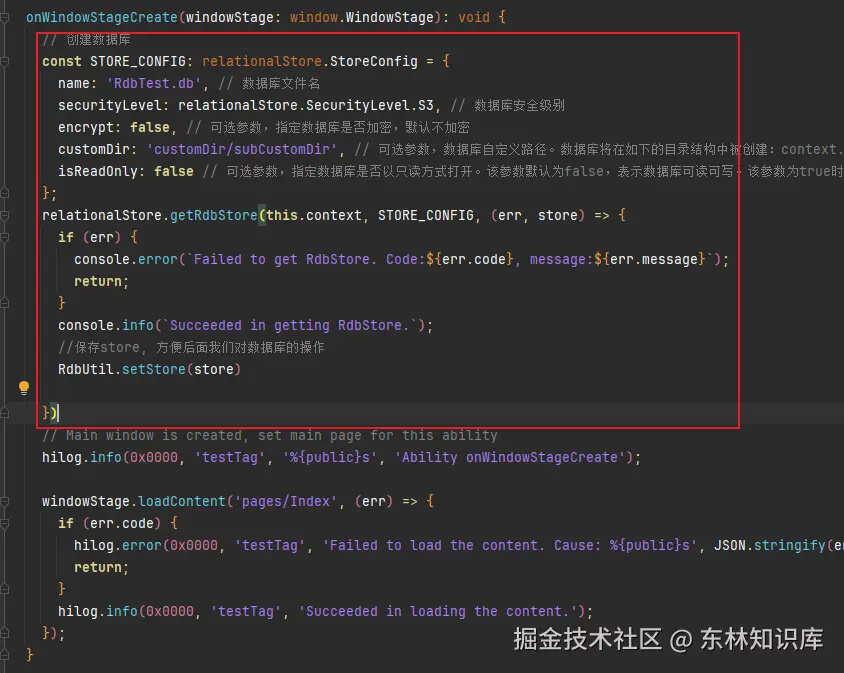
Task: Fold the 'if (err.code)' block
Action: point(5,523)
